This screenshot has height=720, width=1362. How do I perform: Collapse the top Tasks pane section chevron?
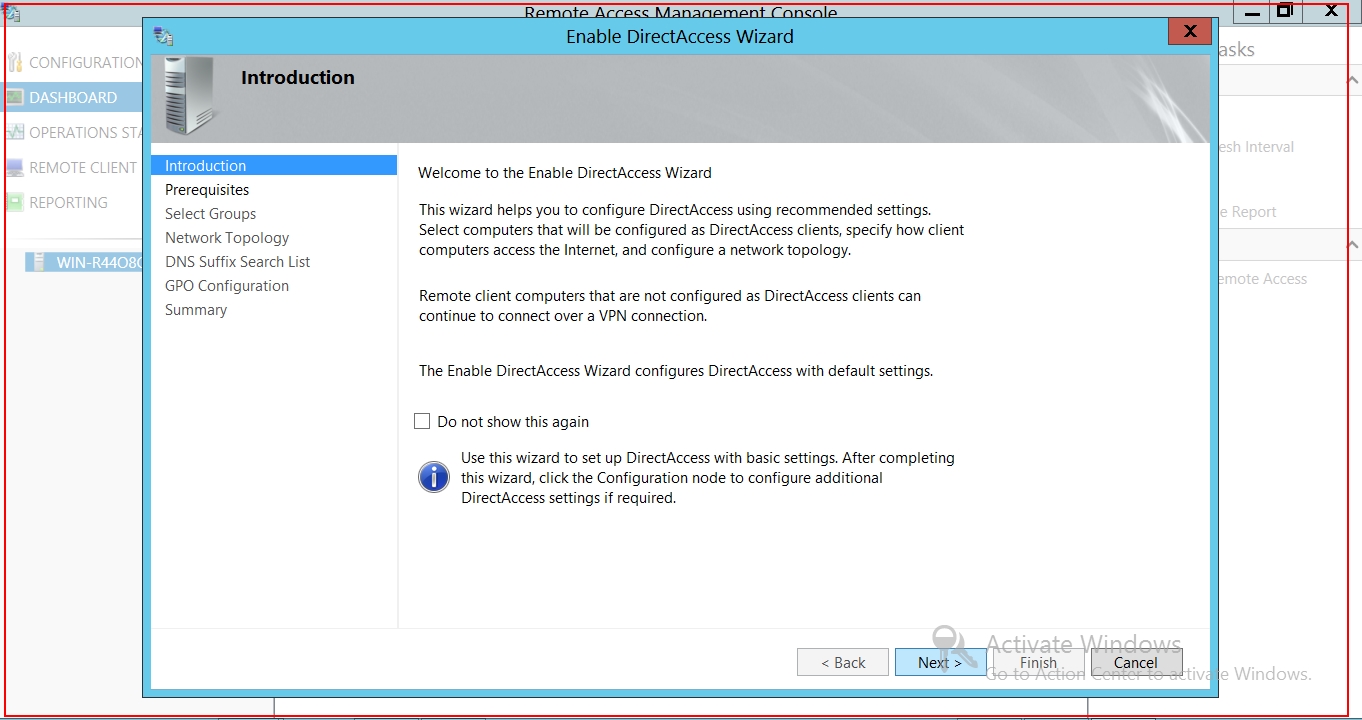1352,80
